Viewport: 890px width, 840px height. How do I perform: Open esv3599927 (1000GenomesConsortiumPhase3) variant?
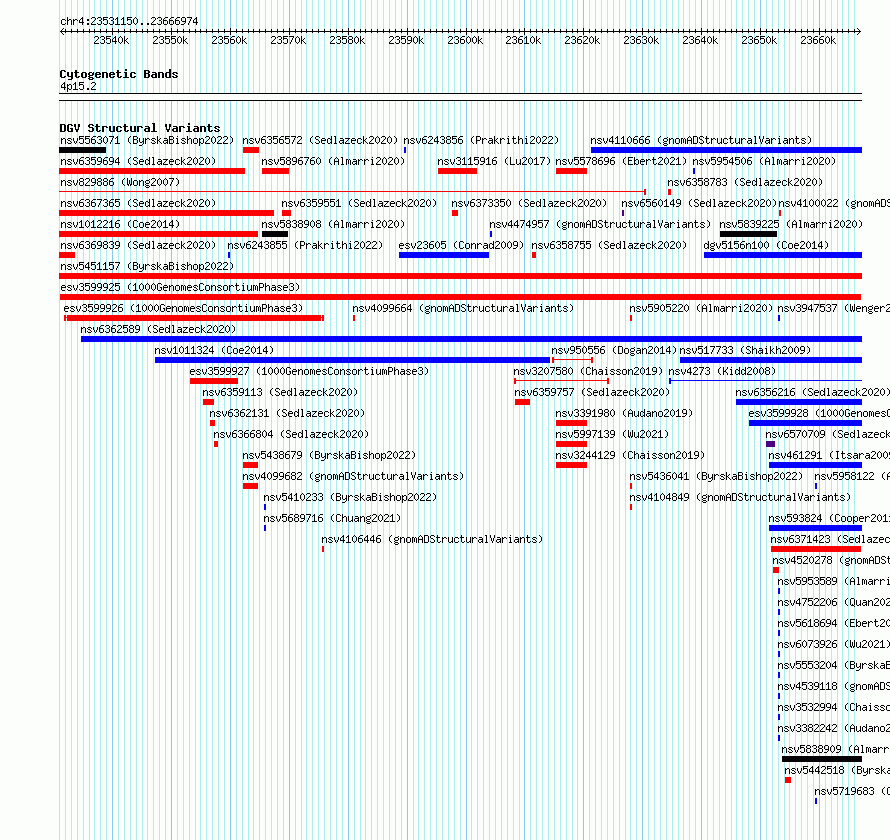point(309,371)
